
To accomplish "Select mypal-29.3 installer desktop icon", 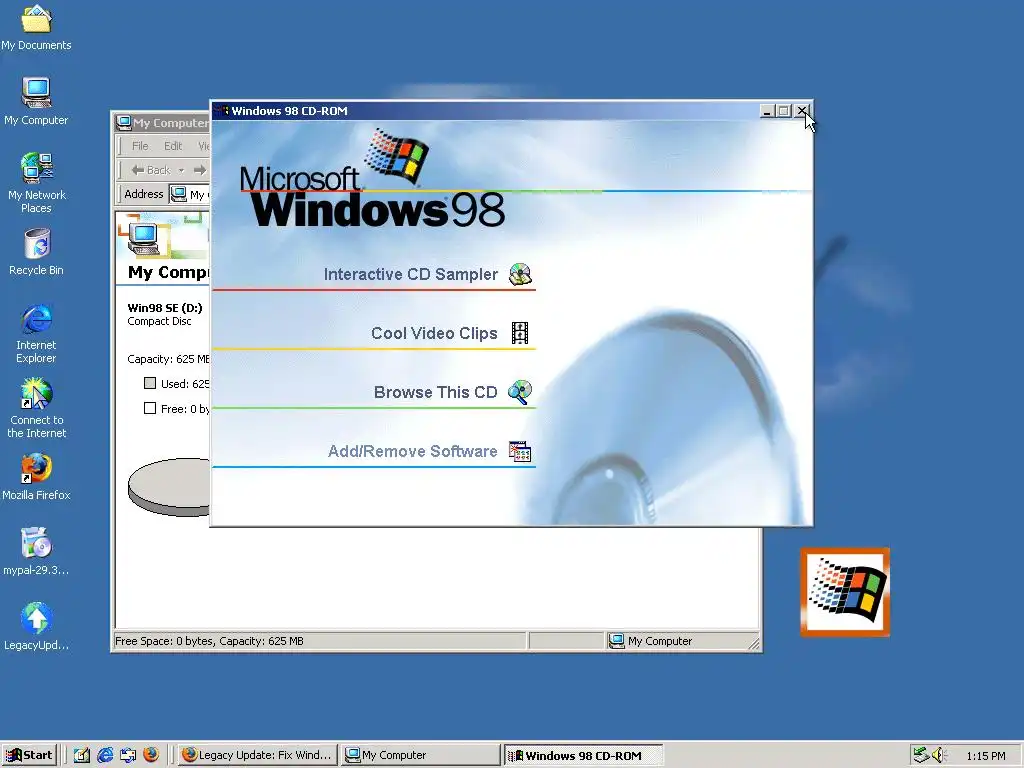I will tap(36, 552).
